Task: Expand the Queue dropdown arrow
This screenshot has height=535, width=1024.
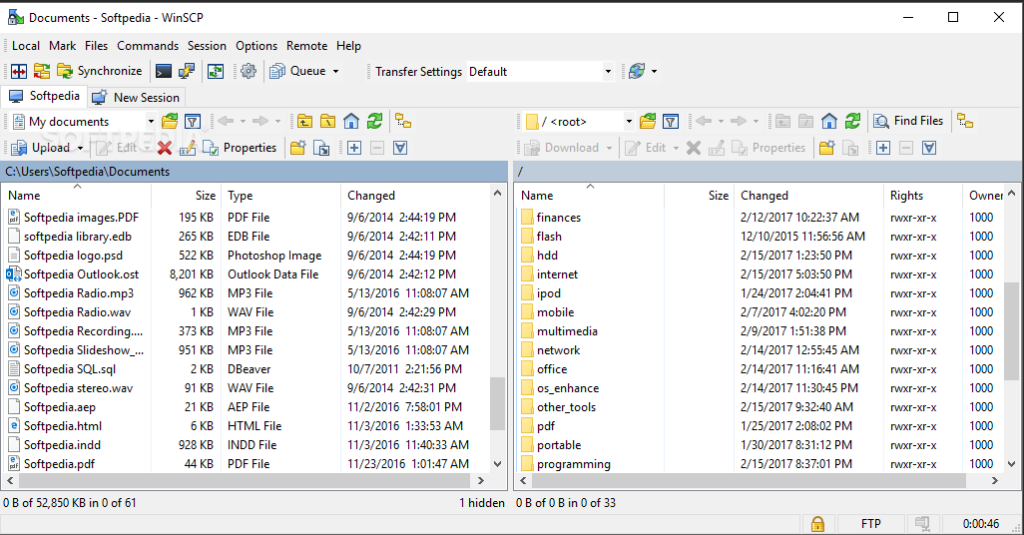Action: click(336, 71)
